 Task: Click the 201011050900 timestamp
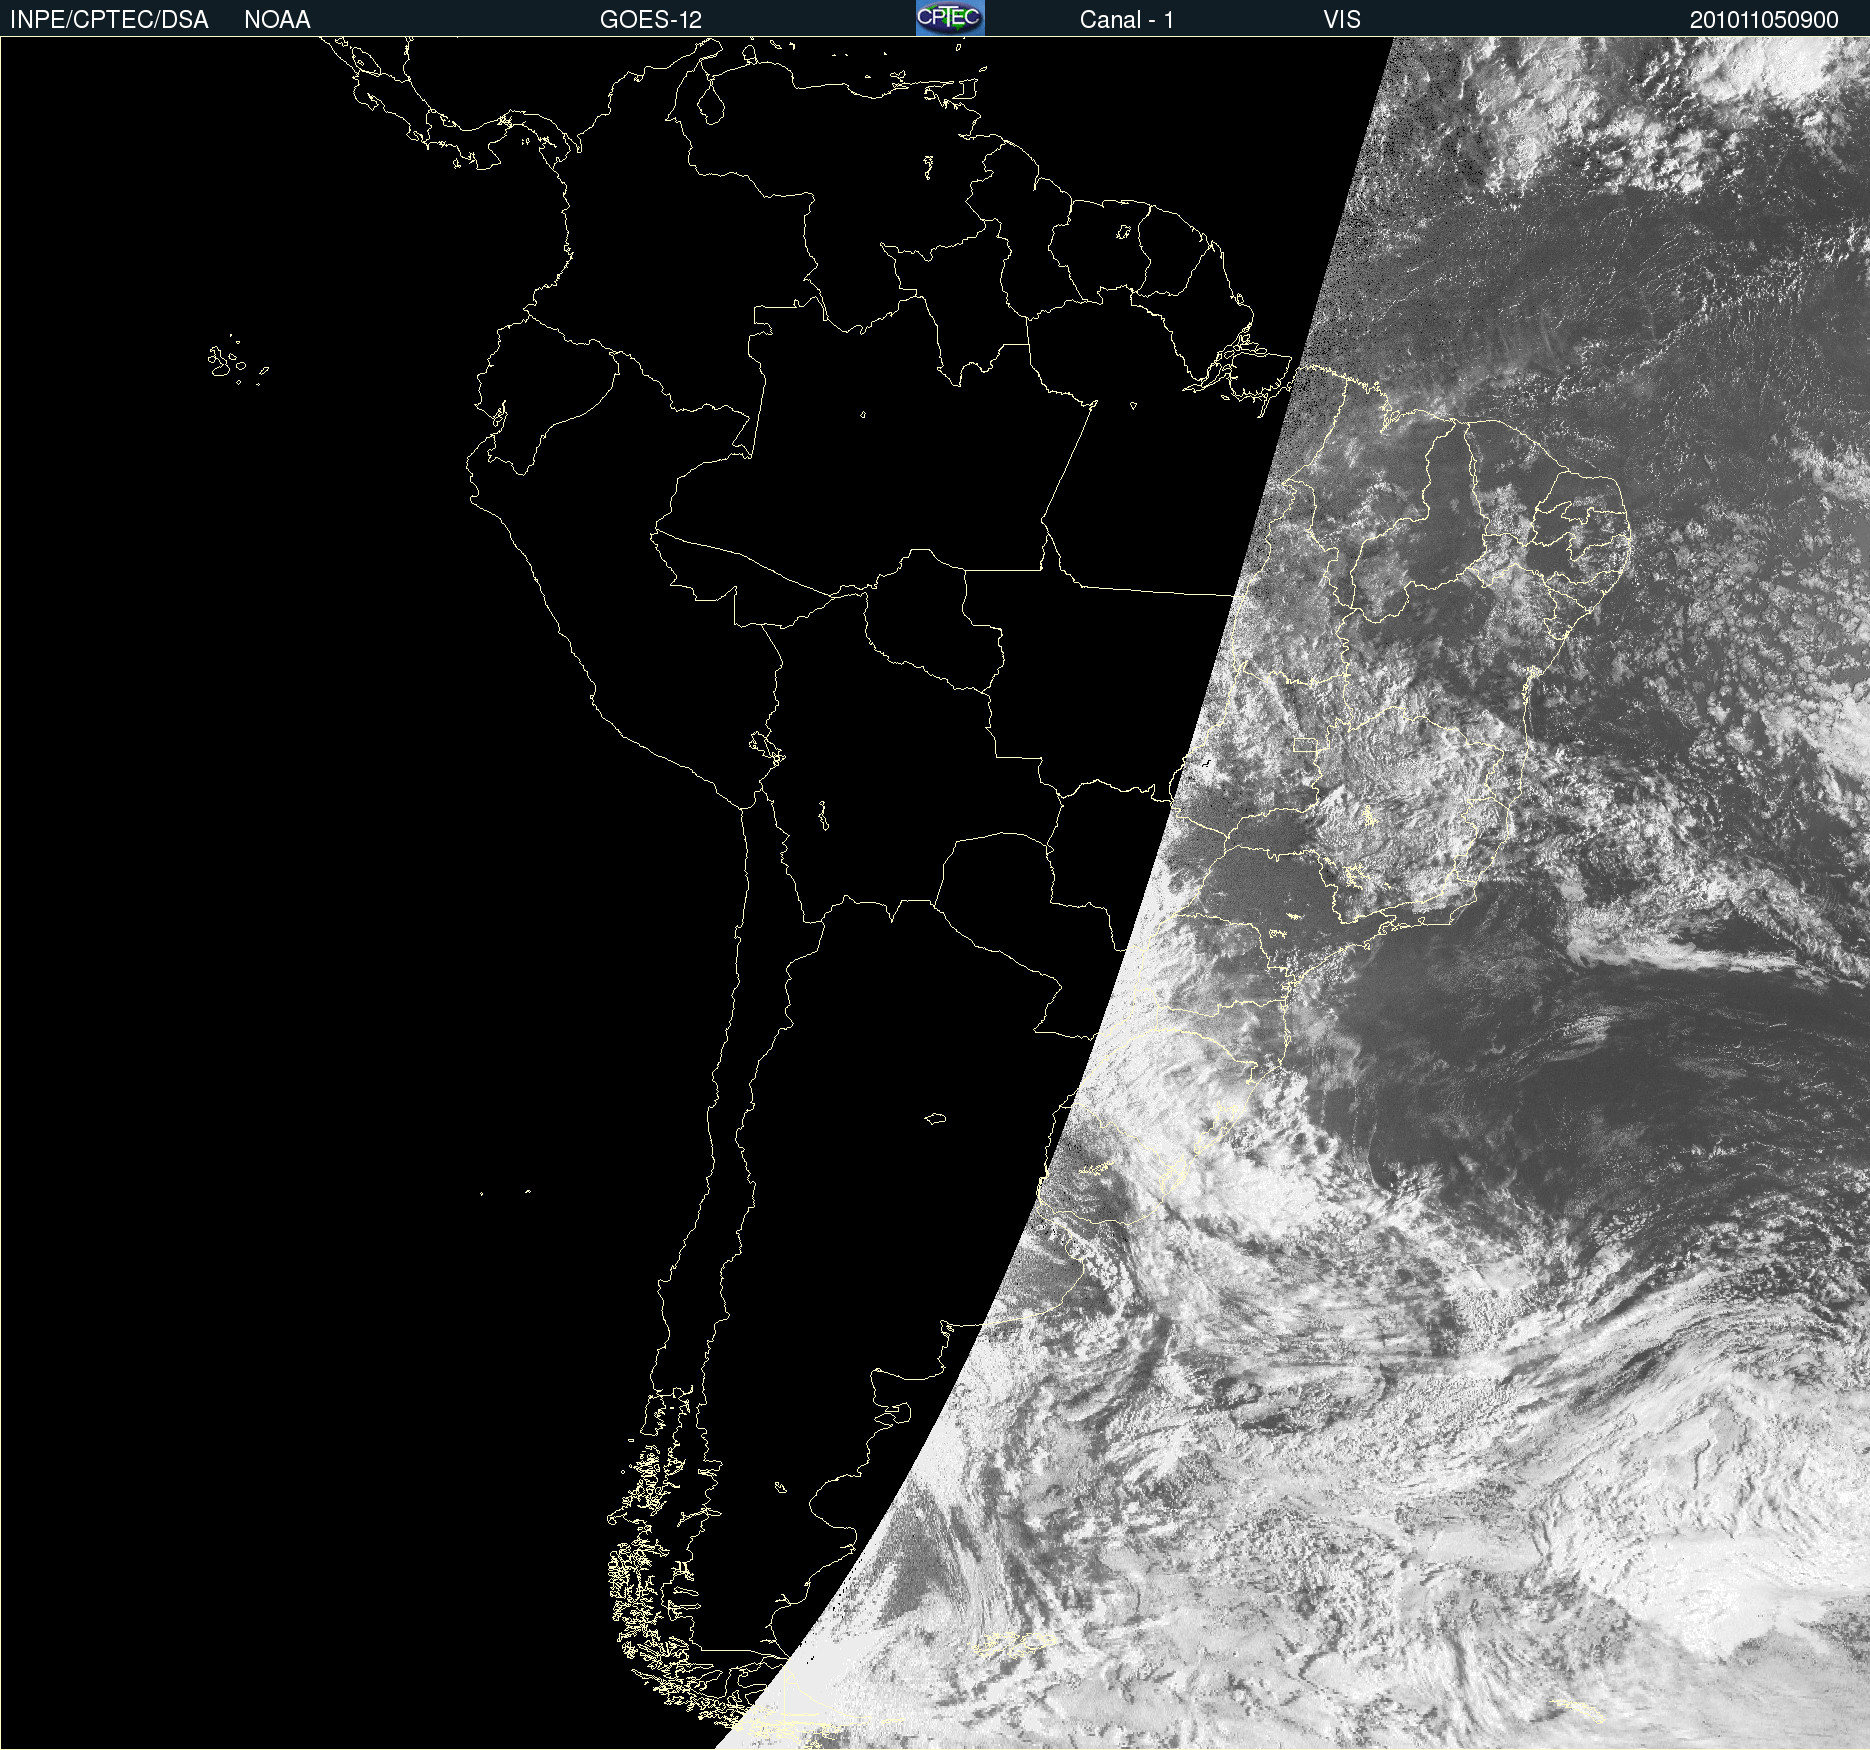click(1764, 20)
